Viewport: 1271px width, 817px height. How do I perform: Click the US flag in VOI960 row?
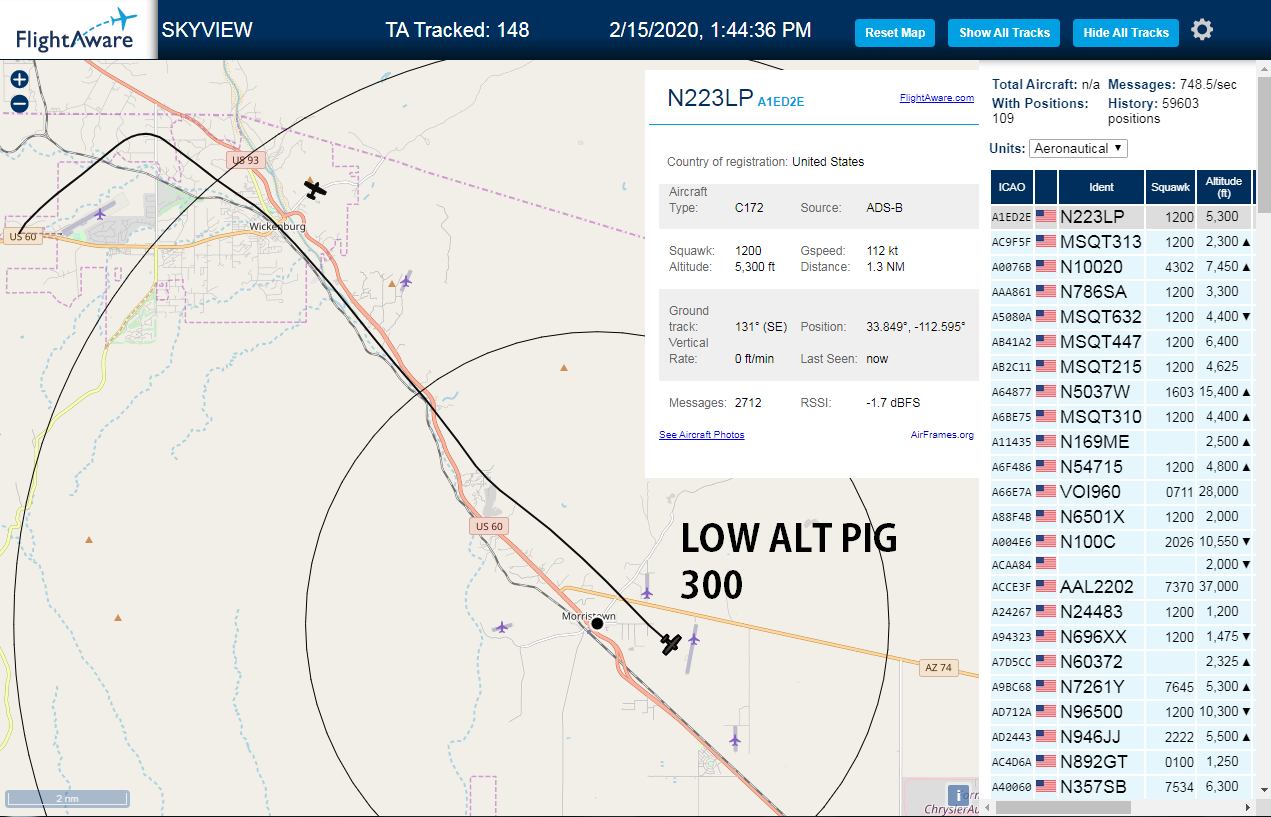[1046, 492]
